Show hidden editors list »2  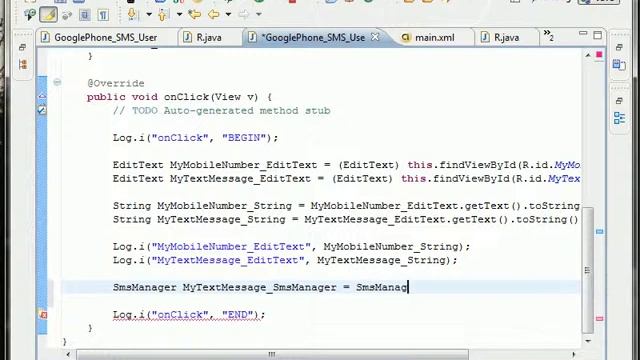tap(549, 36)
